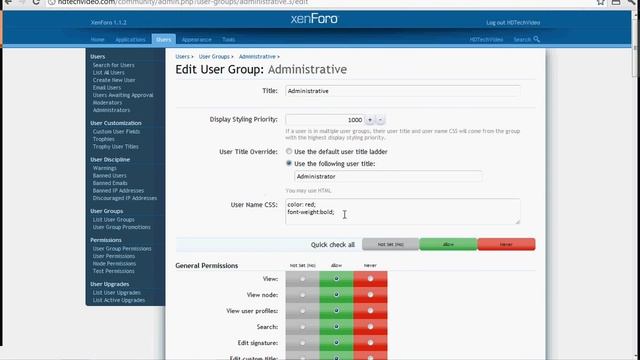Viewport: 640px width, 360px height.
Task: Set View node to Not Set (No)
Action: click(x=302, y=295)
